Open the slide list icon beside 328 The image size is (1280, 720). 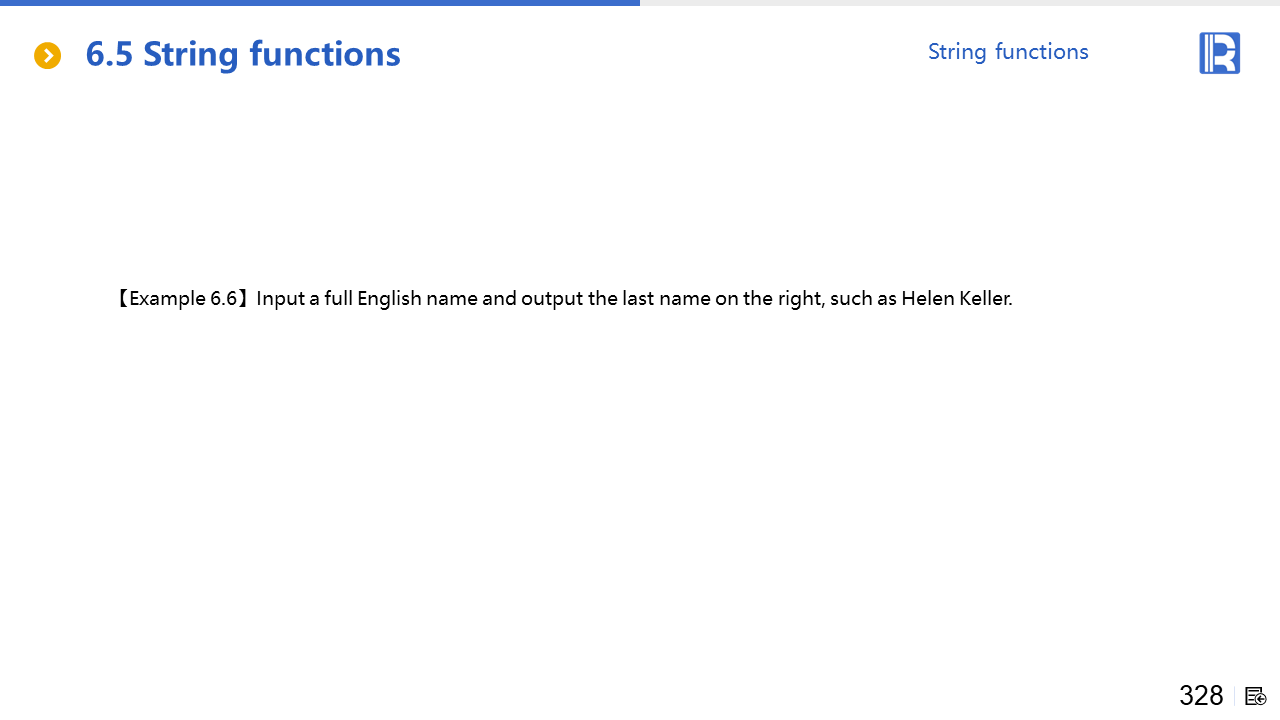point(1256,696)
